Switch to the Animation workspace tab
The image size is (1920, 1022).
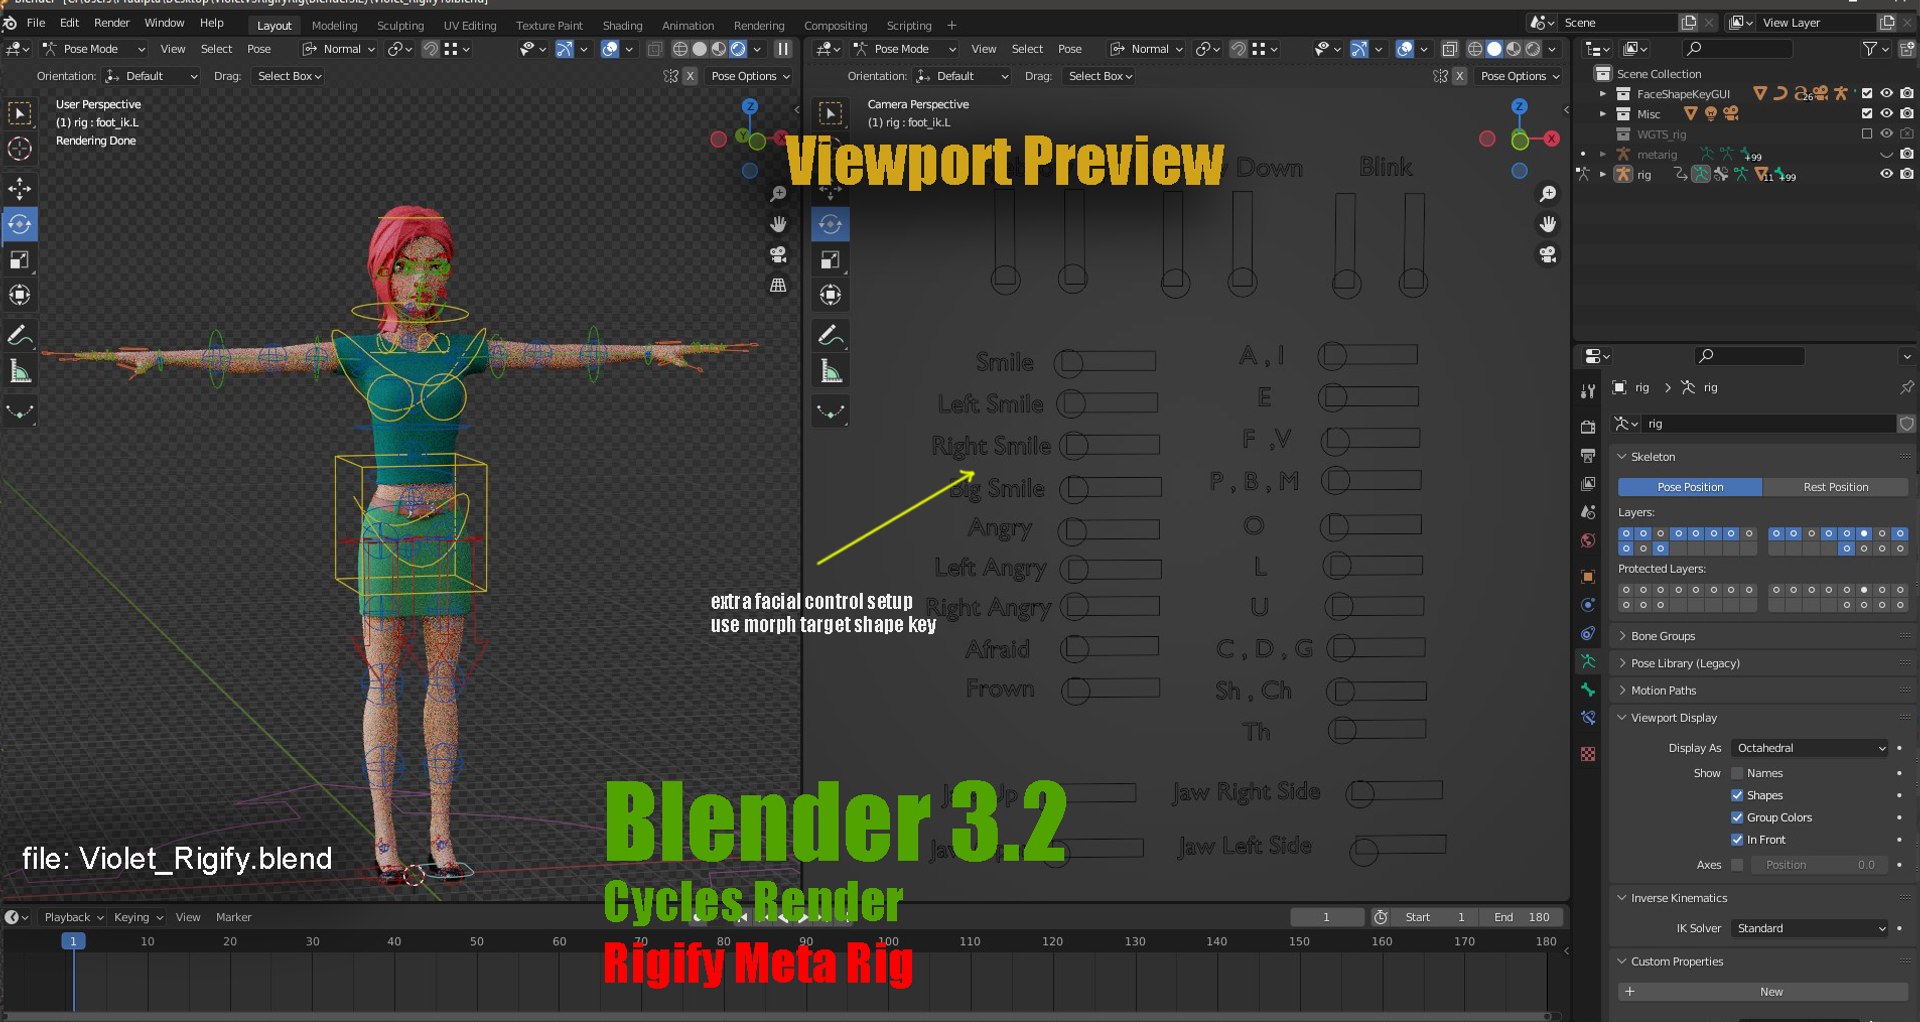(688, 26)
